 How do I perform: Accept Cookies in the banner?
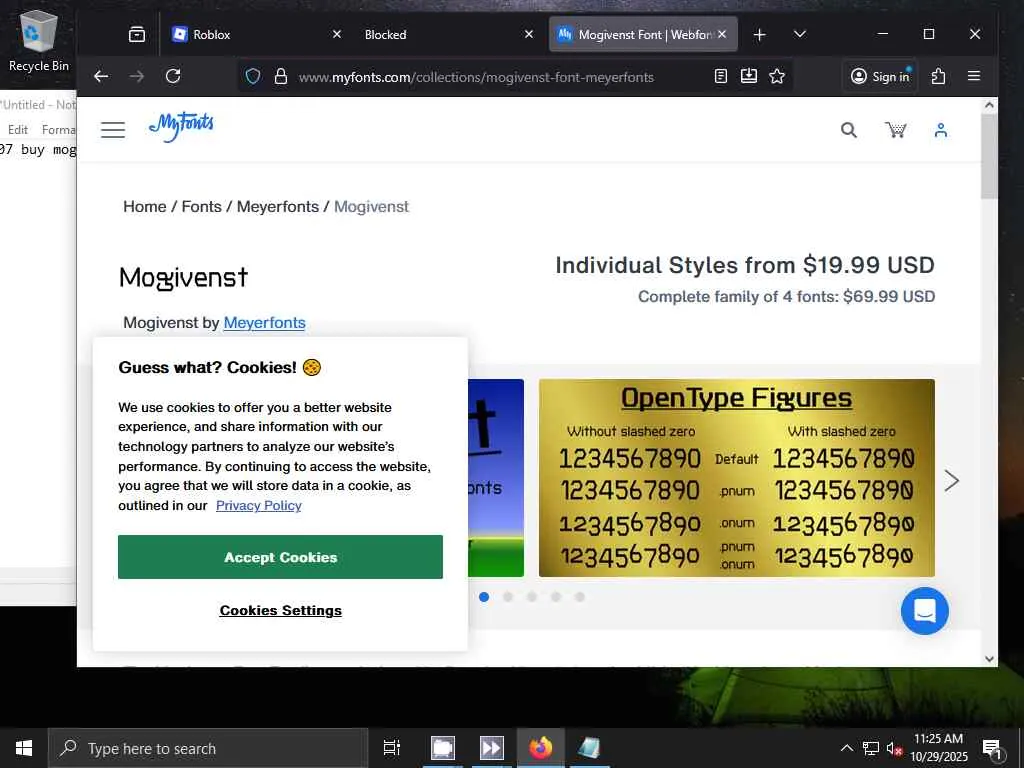[280, 557]
